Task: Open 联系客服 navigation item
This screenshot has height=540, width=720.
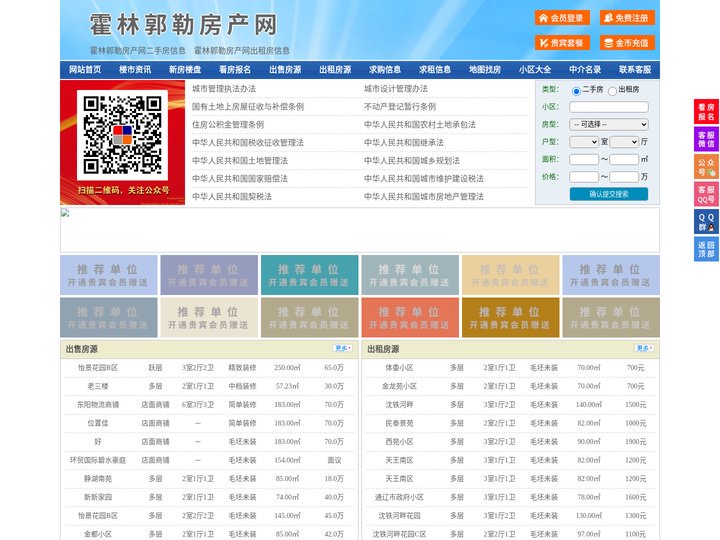Action: [635, 70]
